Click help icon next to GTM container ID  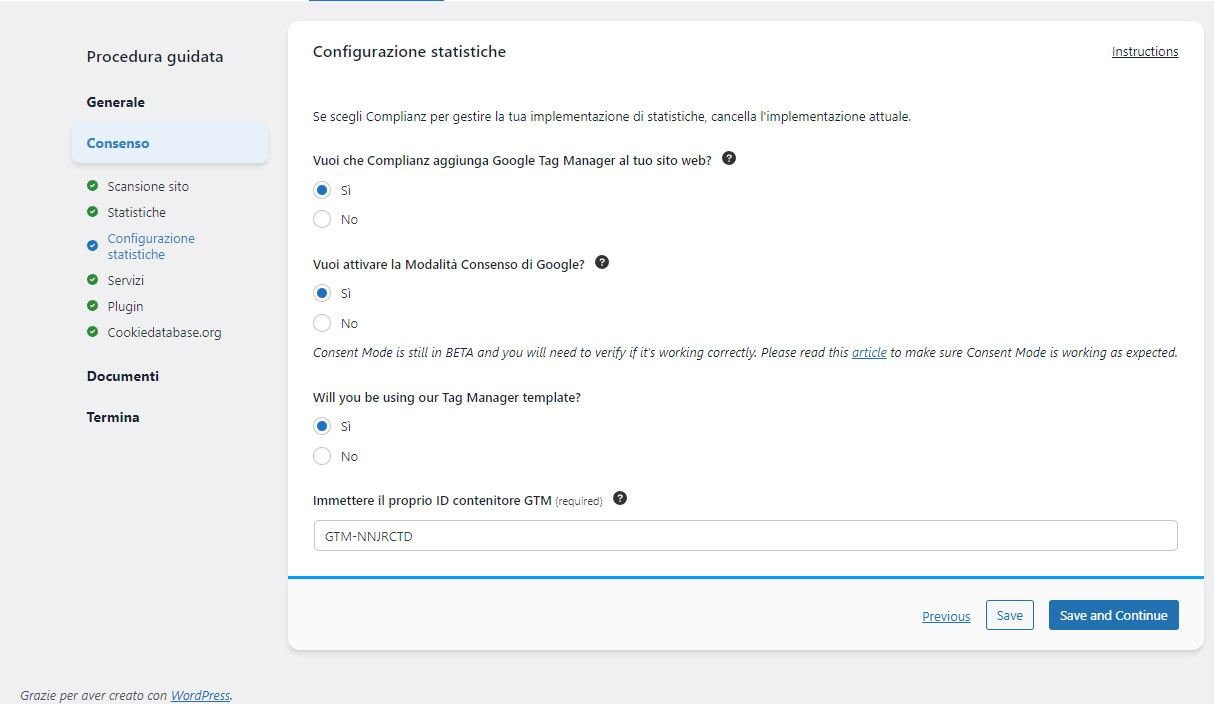[x=620, y=499]
